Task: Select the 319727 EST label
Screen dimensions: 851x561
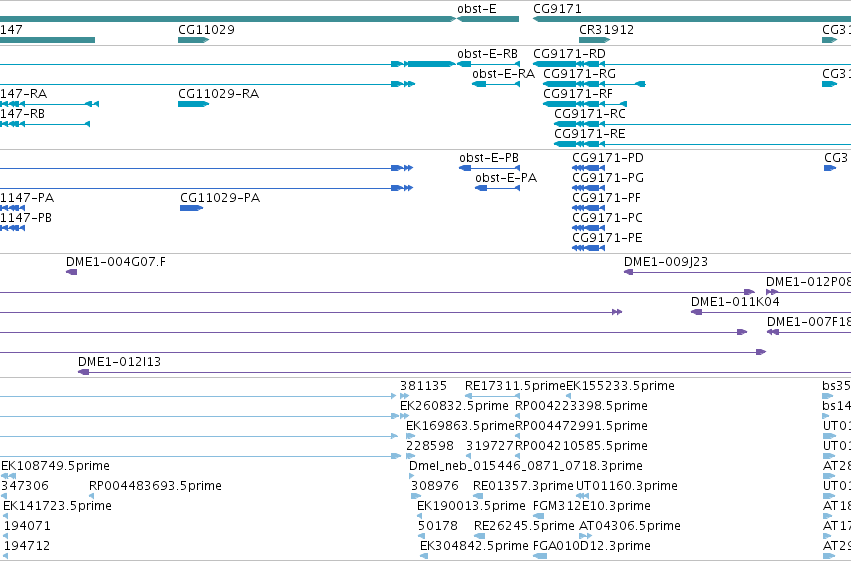Action: [490, 447]
